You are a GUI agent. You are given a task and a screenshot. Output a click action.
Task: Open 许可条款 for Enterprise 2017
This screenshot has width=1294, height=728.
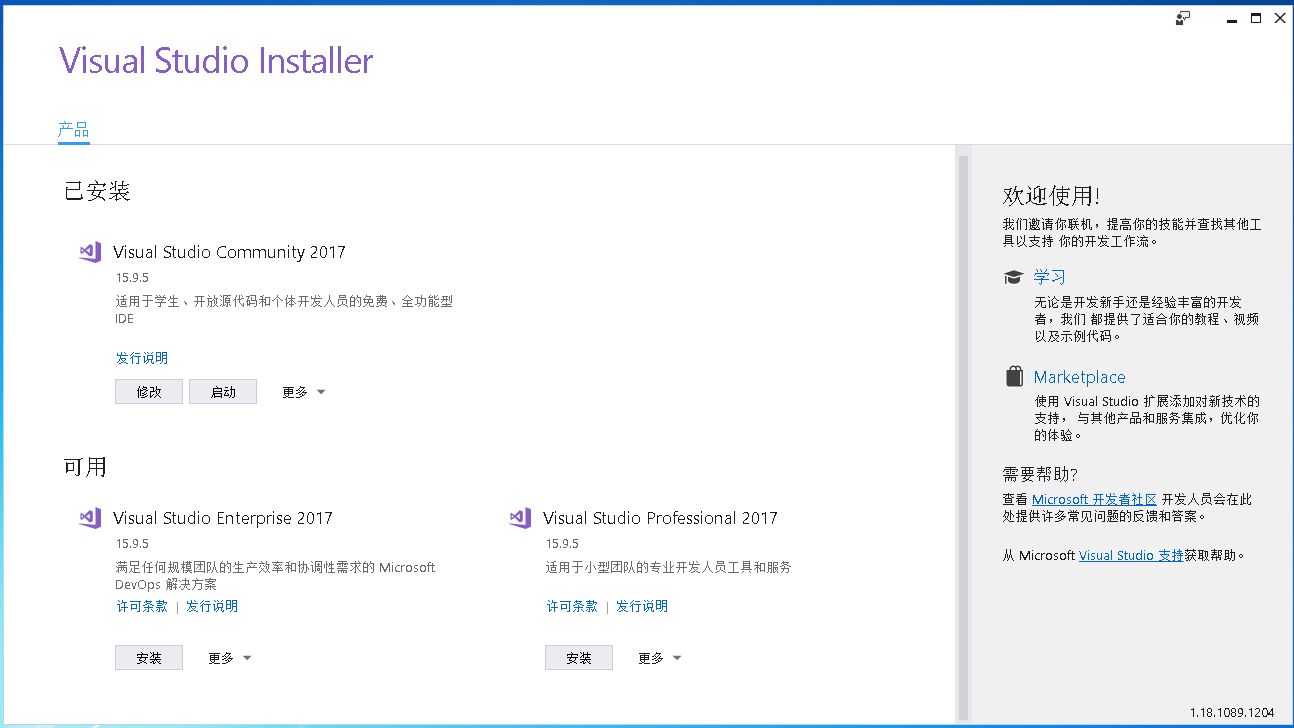142,605
